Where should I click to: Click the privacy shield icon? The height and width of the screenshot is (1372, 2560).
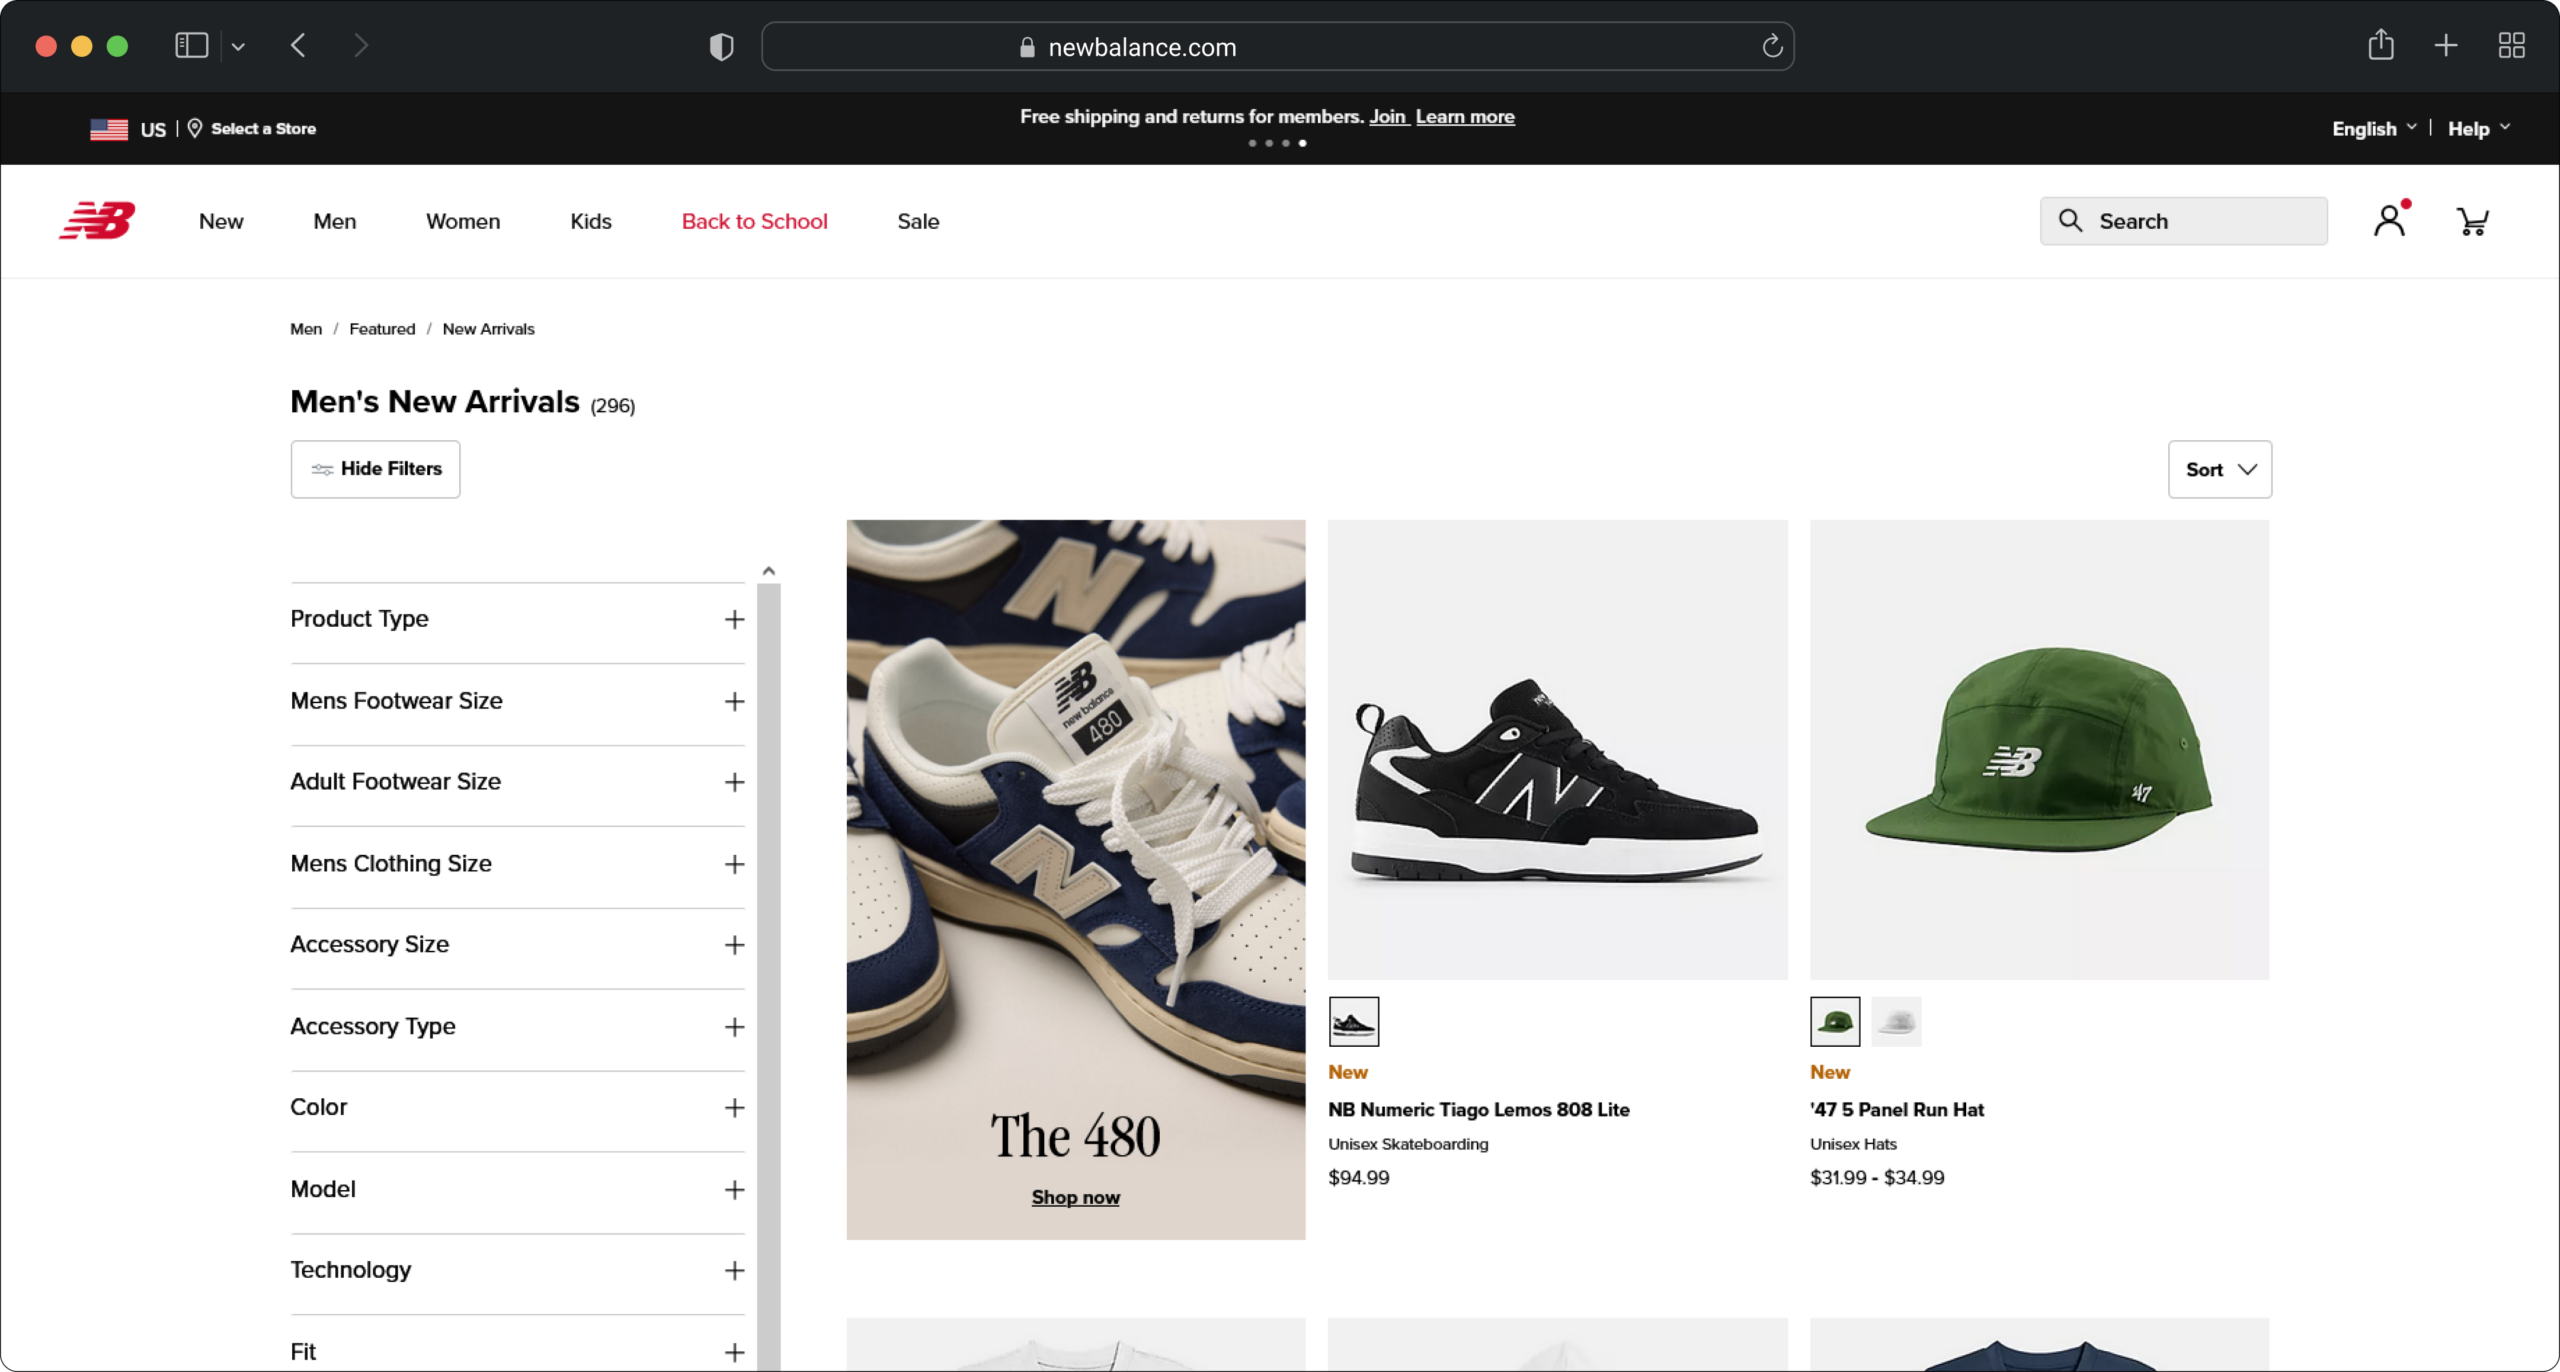[x=721, y=46]
